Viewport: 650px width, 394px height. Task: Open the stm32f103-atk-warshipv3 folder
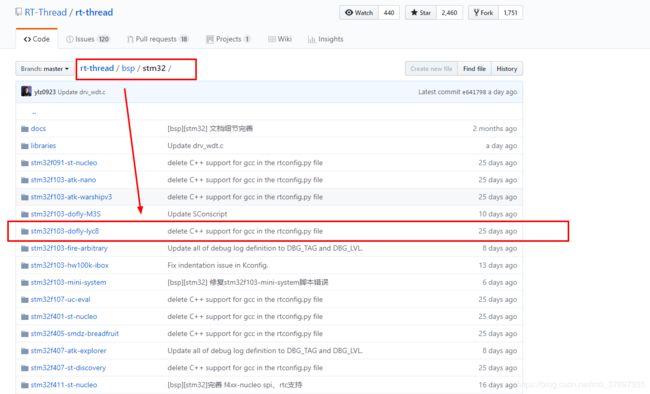coord(71,197)
